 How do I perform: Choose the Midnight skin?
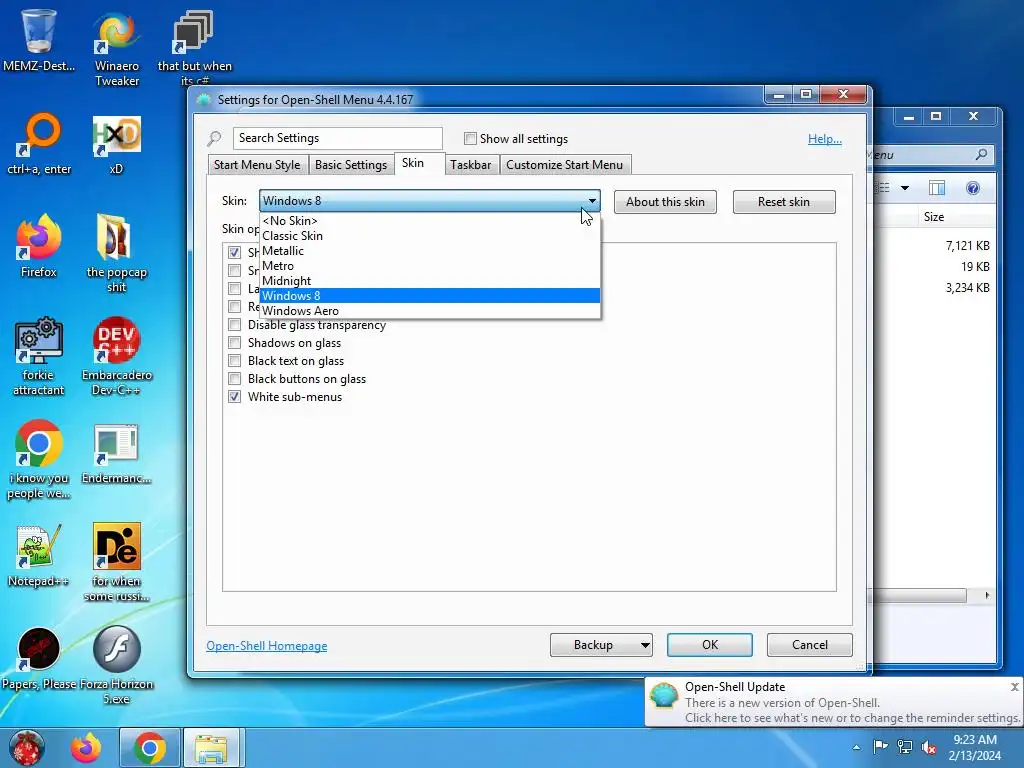point(430,281)
